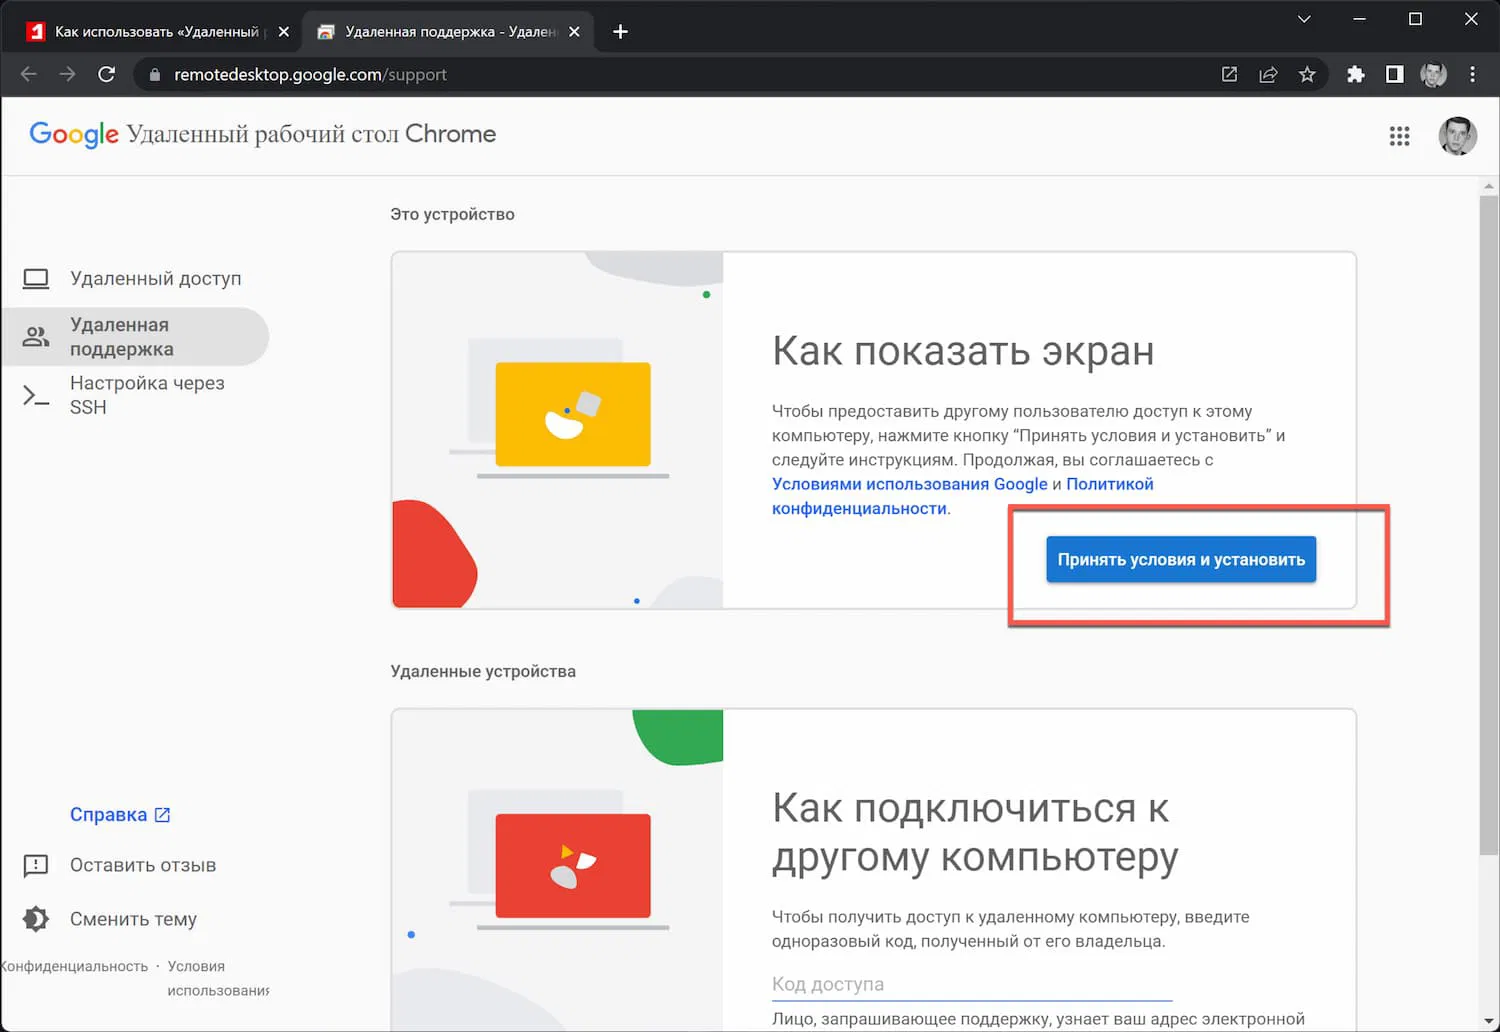Select «Удаленная поддержка» in sidebar
Screen dimensions: 1500x1032
point(135,337)
